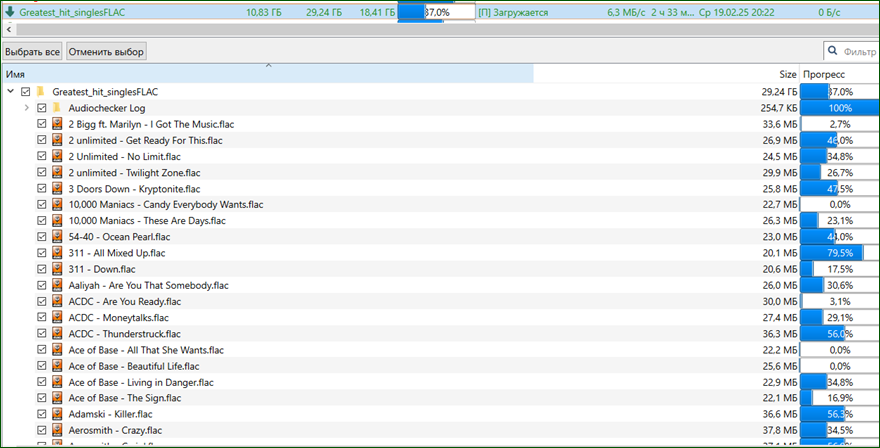Click the 254,7 КБ size of Audiochecker Log
The width and height of the screenshot is (880, 448).
777,108
